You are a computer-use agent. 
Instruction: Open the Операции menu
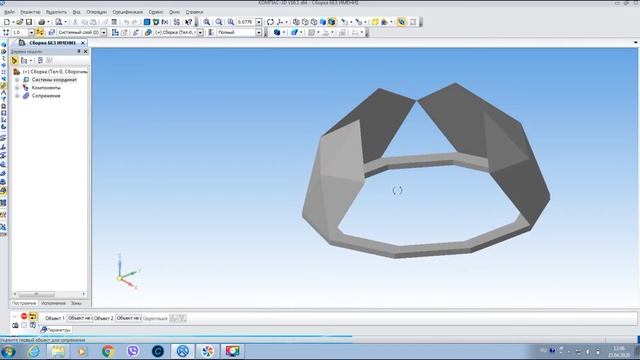click(96, 12)
